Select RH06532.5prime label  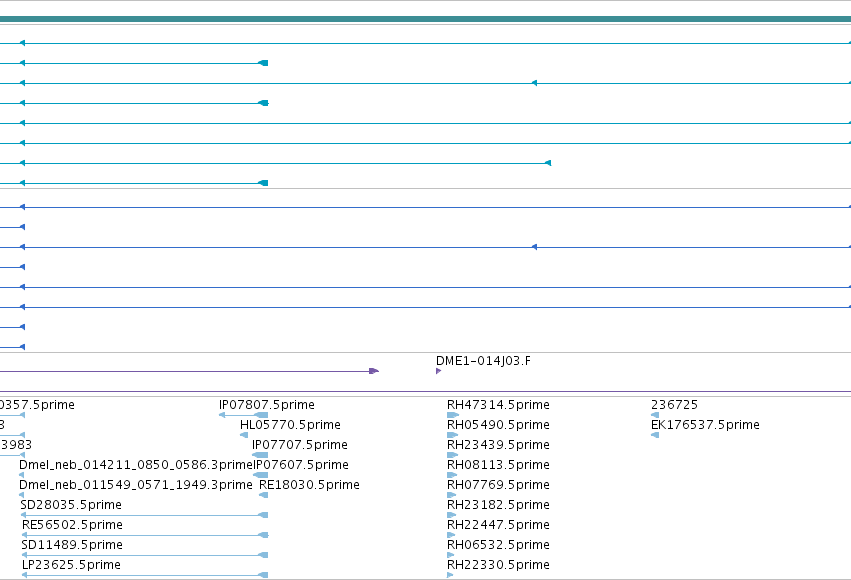[x=498, y=545]
